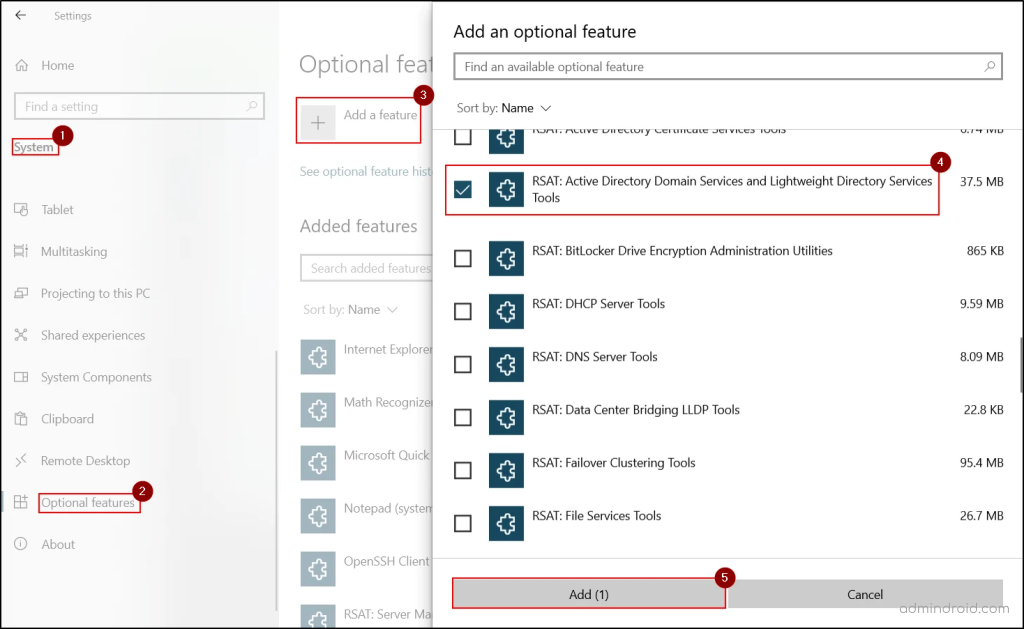Enable RSAT: BitLocker Drive Encryption Administration Utilities

(463, 258)
